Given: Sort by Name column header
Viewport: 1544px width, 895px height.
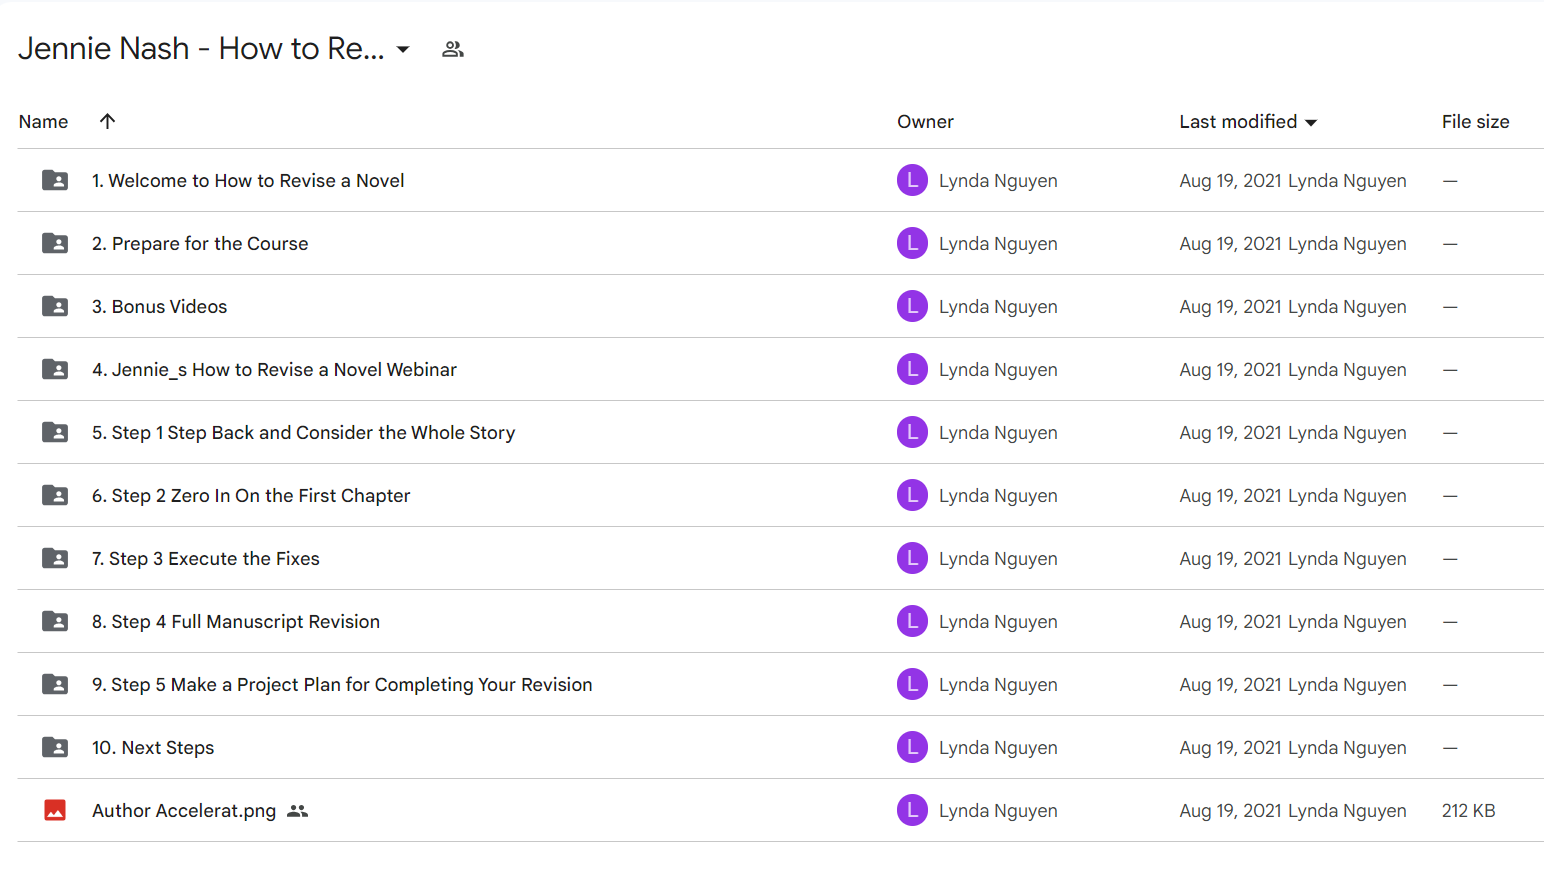Looking at the screenshot, I should (x=43, y=122).
